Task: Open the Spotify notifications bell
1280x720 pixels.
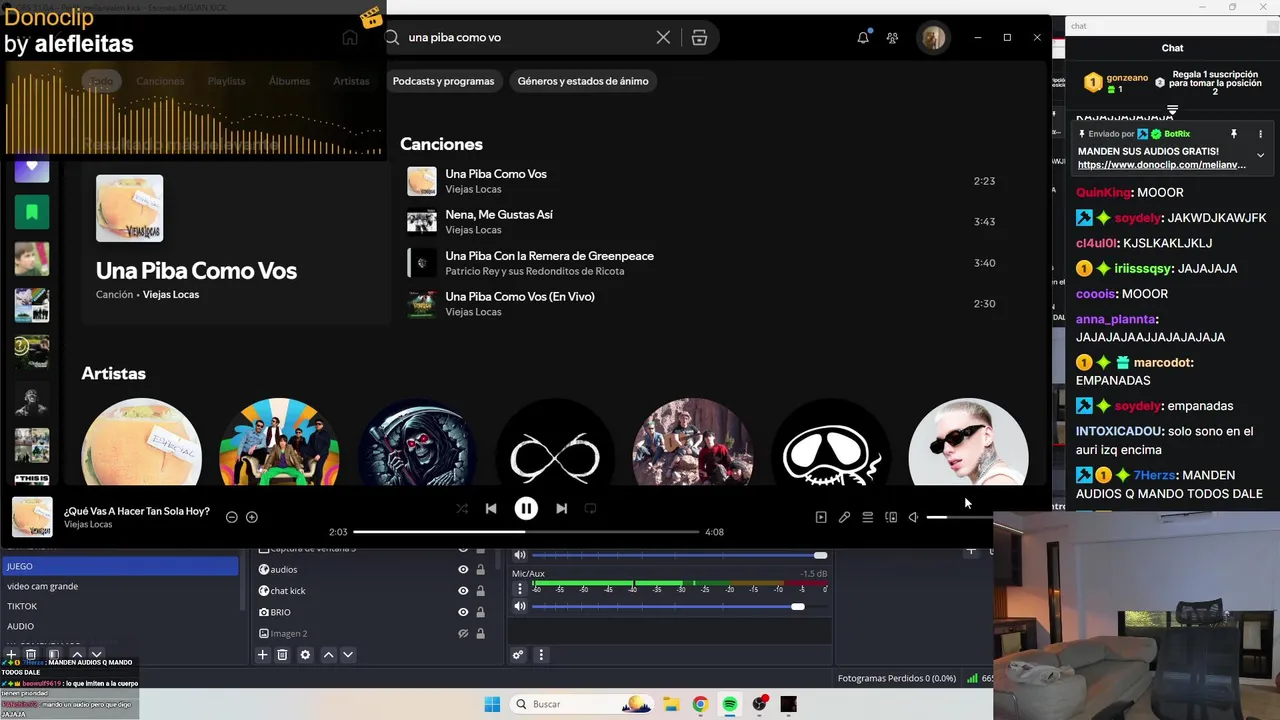Action: click(x=863, y=37)
